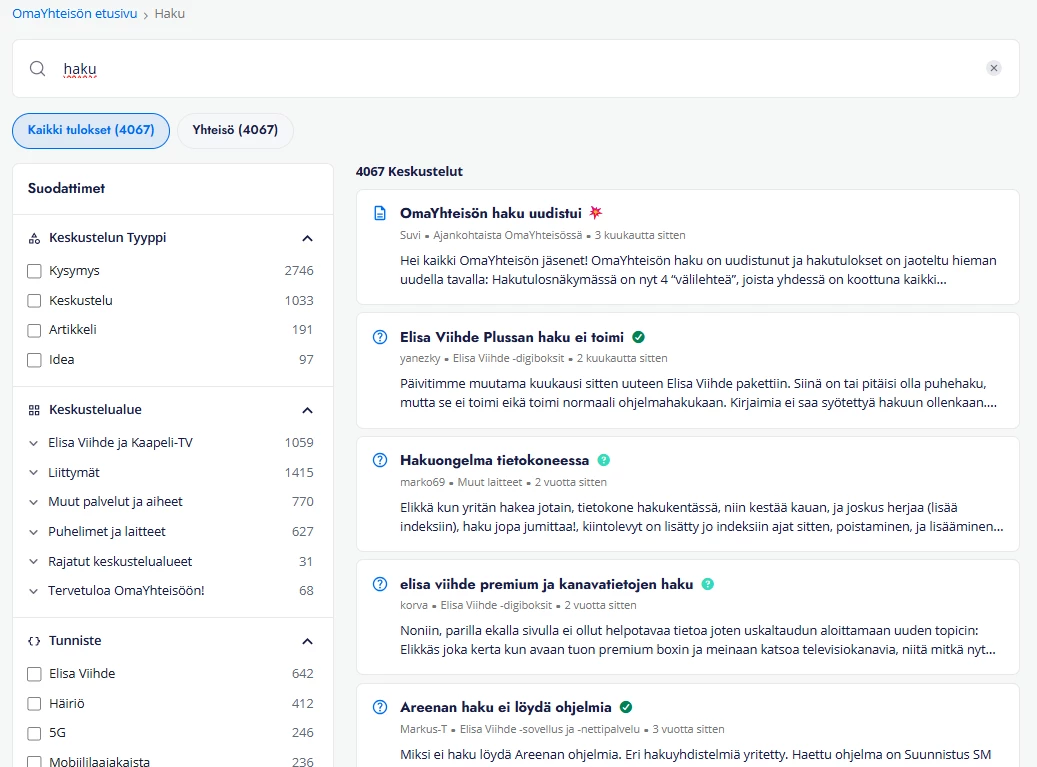Click the Keskustelualue grid icon
The width and height of the screenshot is (1037, 767).
pos(34,410)
